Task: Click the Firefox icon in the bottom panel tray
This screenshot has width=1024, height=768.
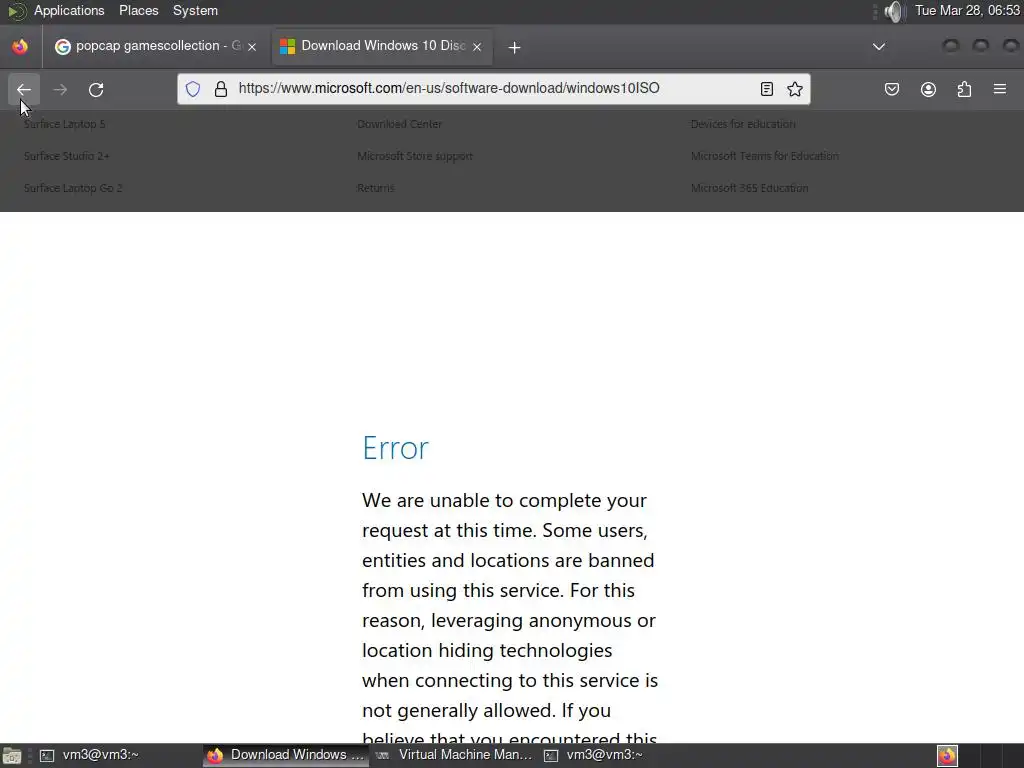Action: pos(947,756)
